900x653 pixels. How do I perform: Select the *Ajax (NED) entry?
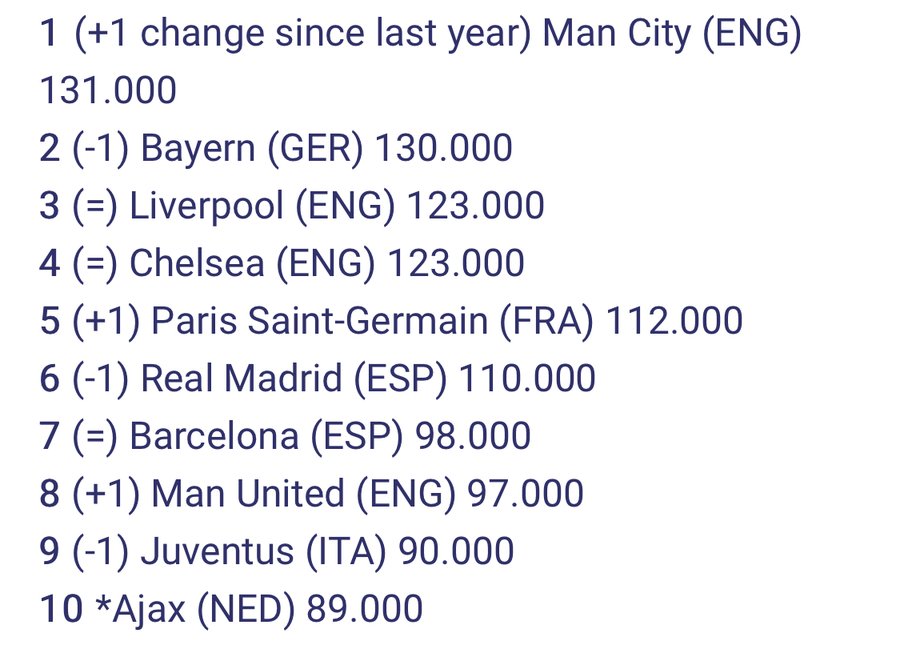pyautogui.click(x=195, y=608)
